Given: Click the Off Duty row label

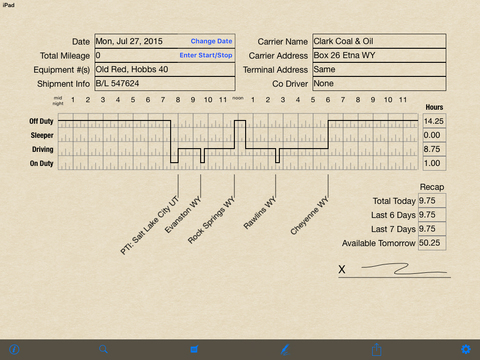Looking at the screenshot, I should (x=41, y=121).
